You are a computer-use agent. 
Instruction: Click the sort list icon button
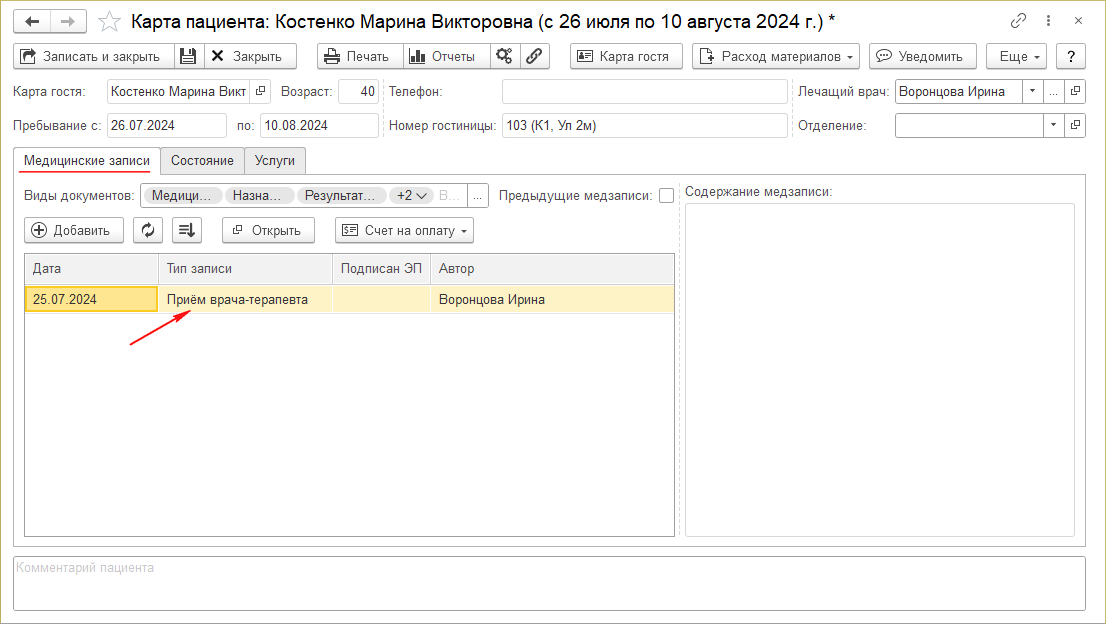[x=187, y=230]
